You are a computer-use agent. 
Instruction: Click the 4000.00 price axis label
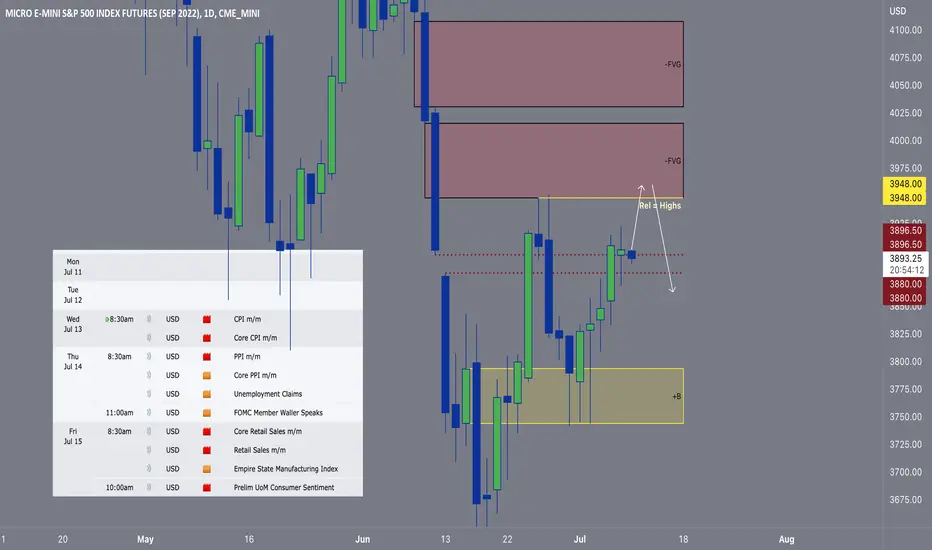[x=906, y=141]
